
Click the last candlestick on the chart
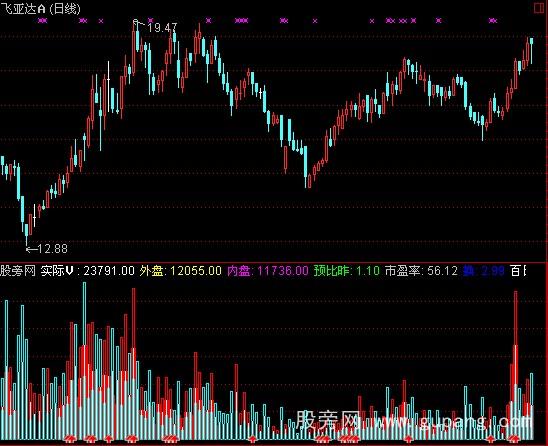coord(532,51)
